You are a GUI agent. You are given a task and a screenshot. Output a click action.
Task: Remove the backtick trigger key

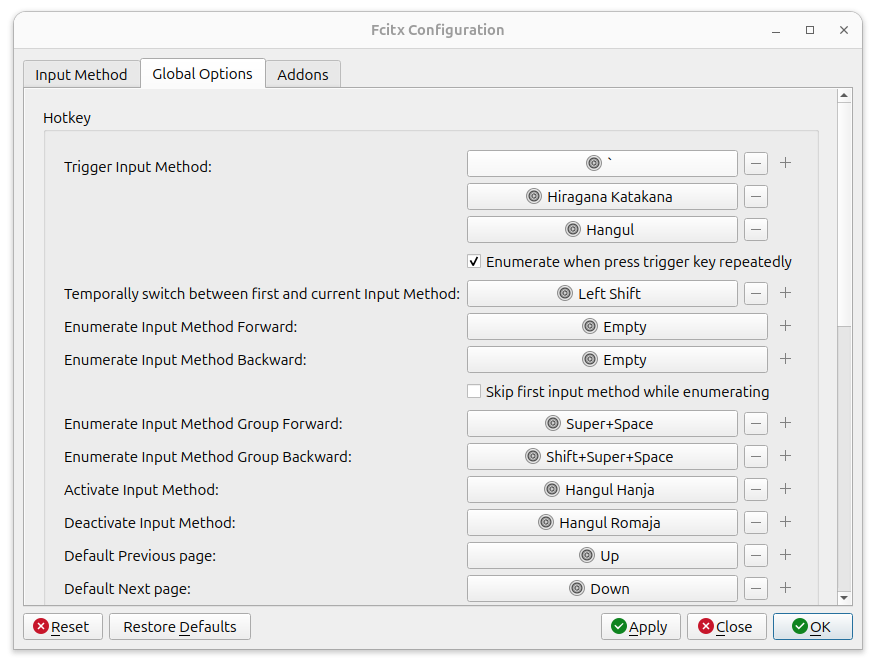(x=755, y=164)
